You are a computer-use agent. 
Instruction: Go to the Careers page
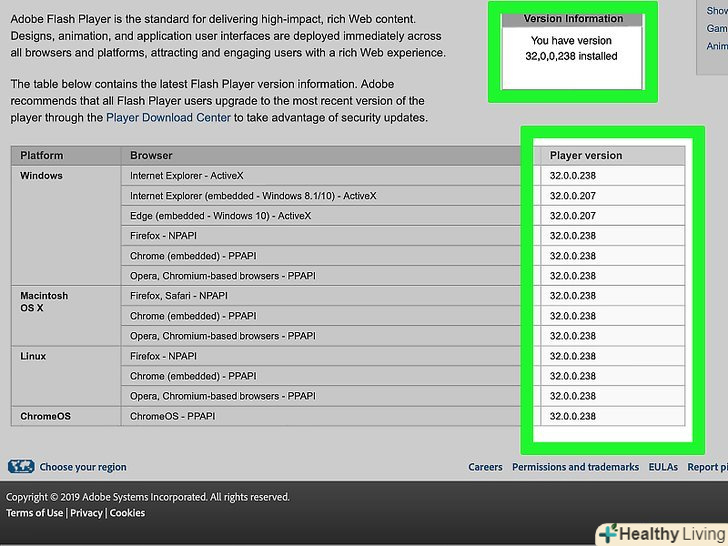coord(485,467)
